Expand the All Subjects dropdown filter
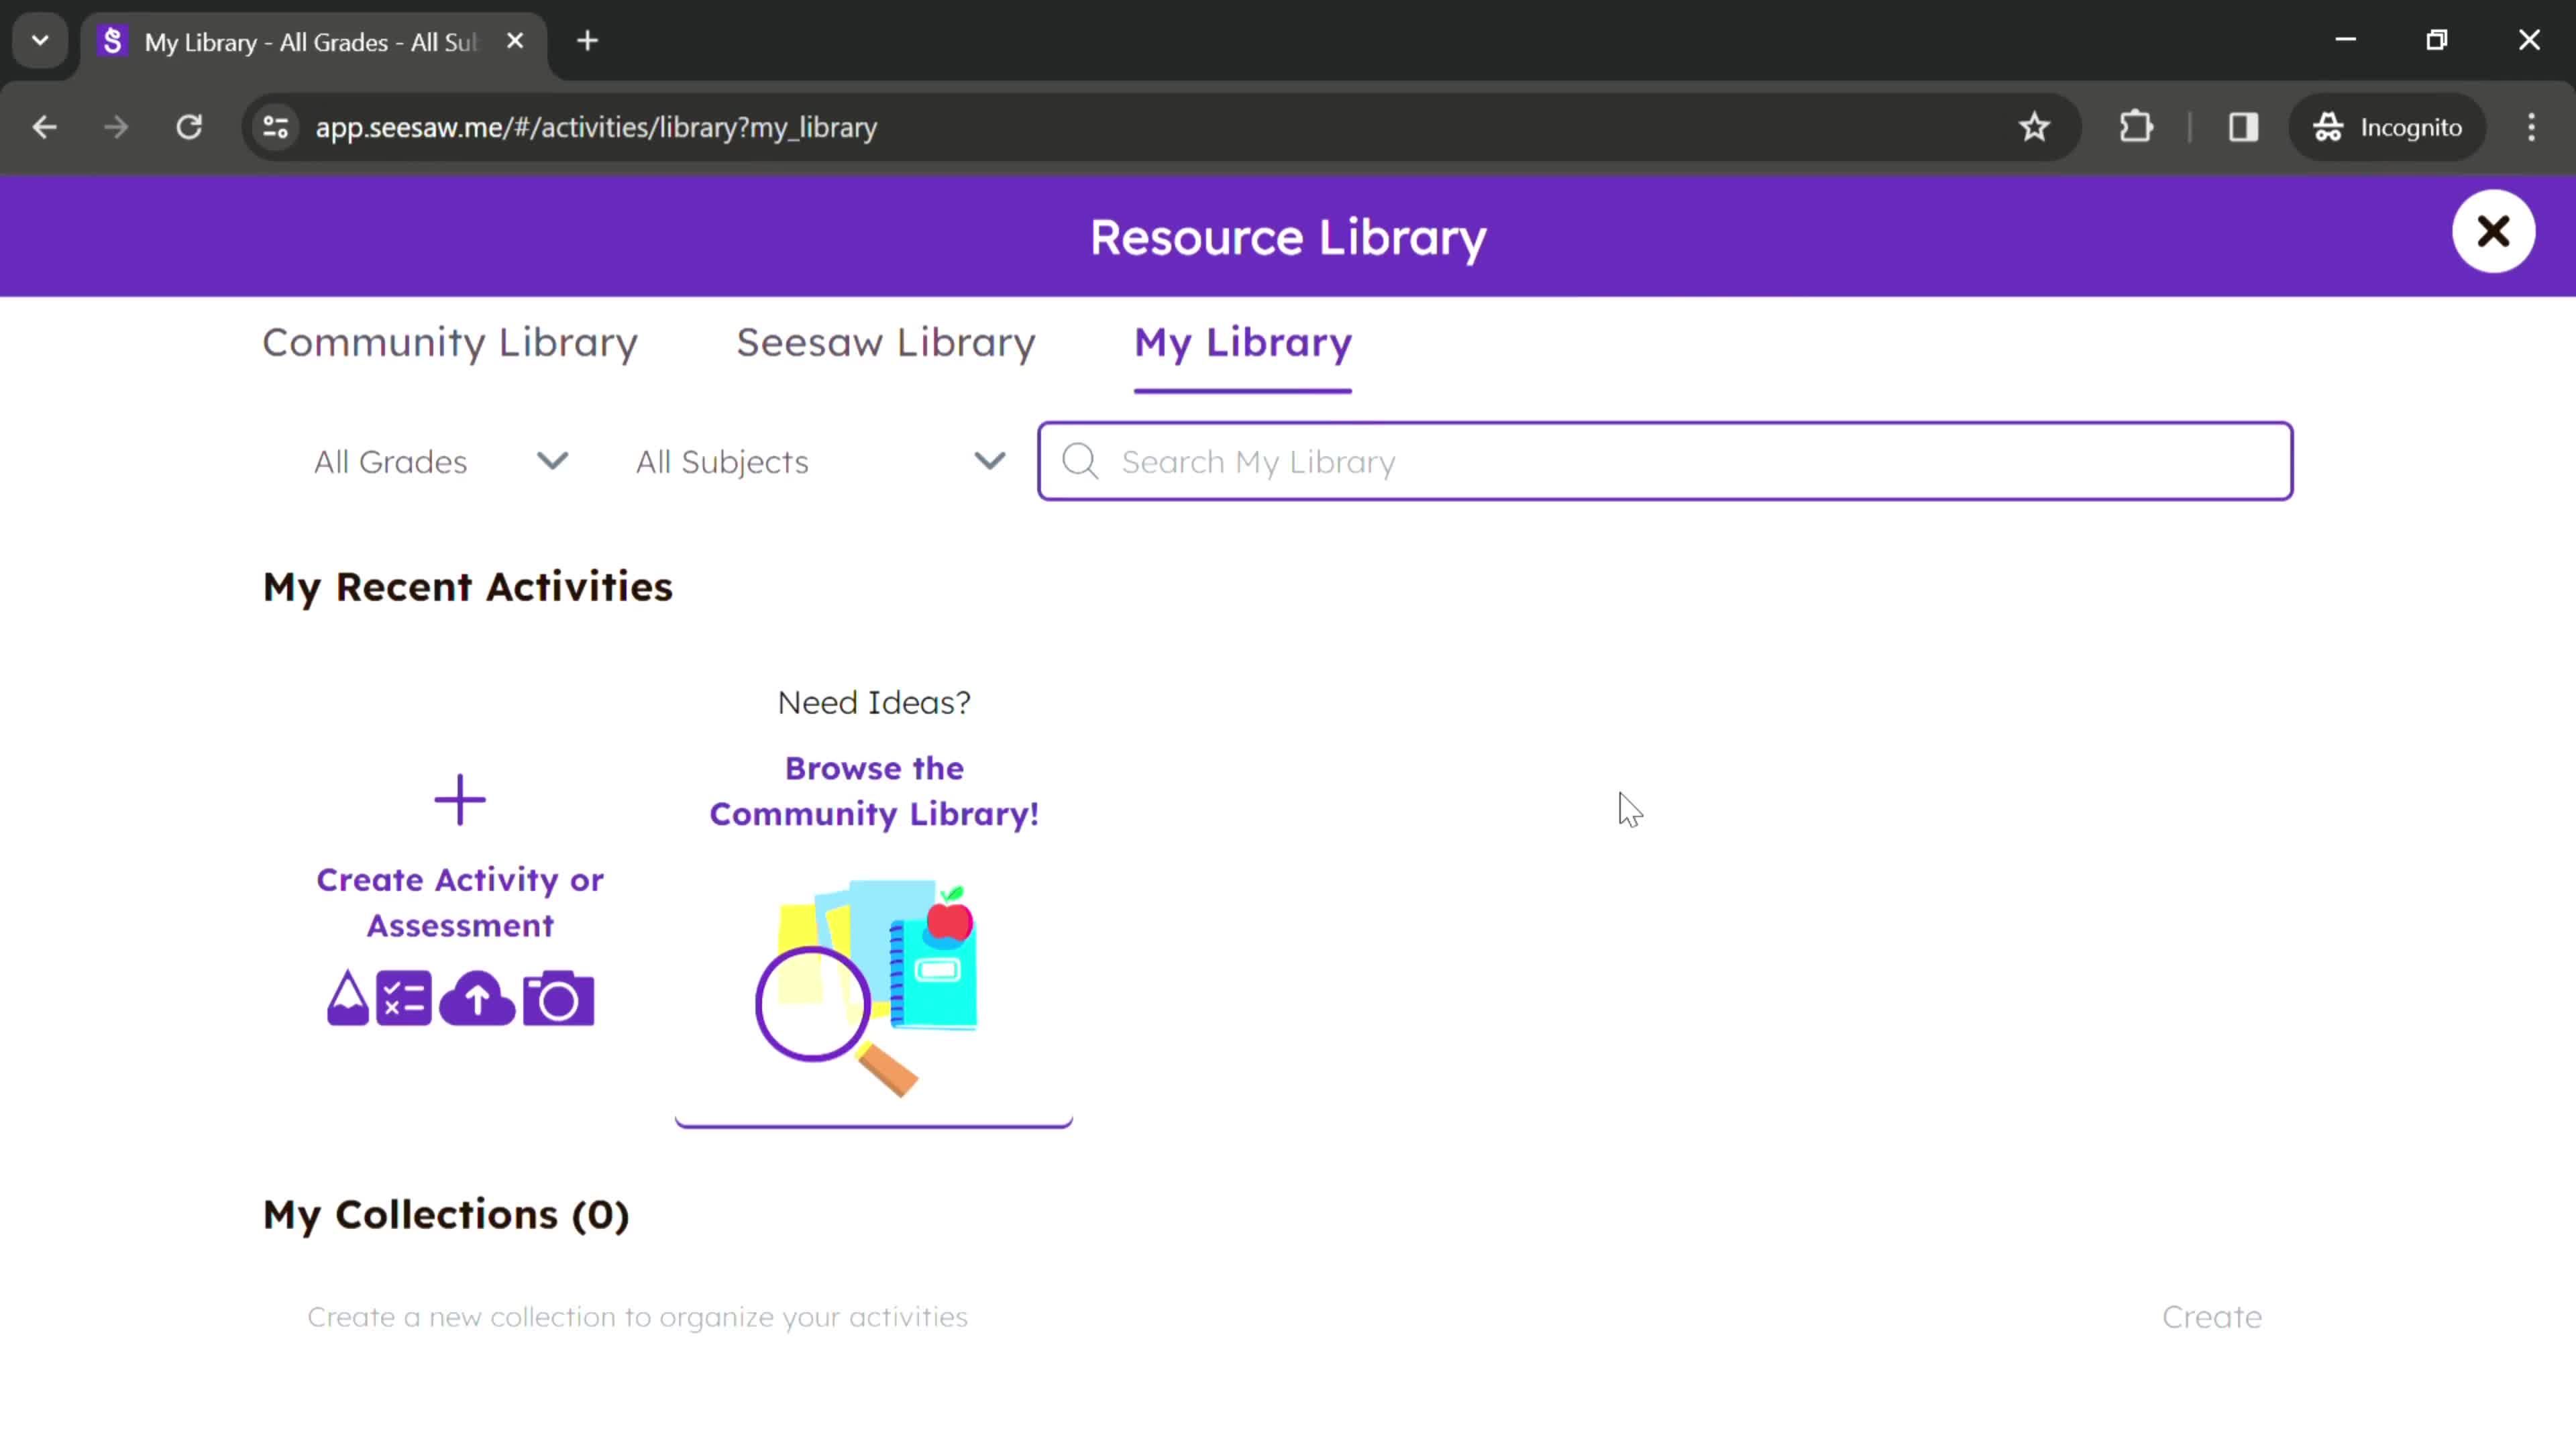 819,462
